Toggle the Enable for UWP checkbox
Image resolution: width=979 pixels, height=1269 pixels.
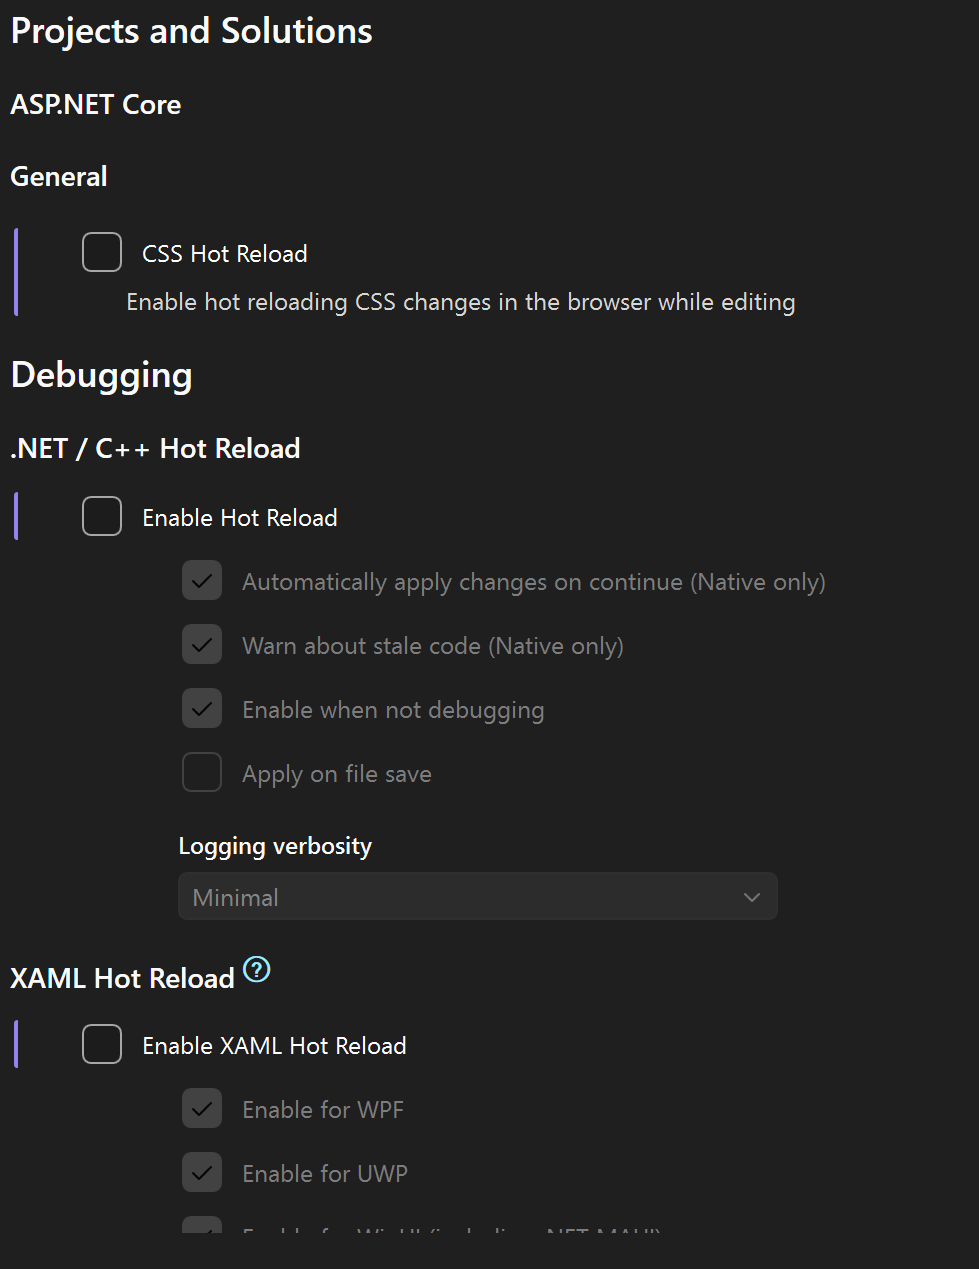point(202,1173)
